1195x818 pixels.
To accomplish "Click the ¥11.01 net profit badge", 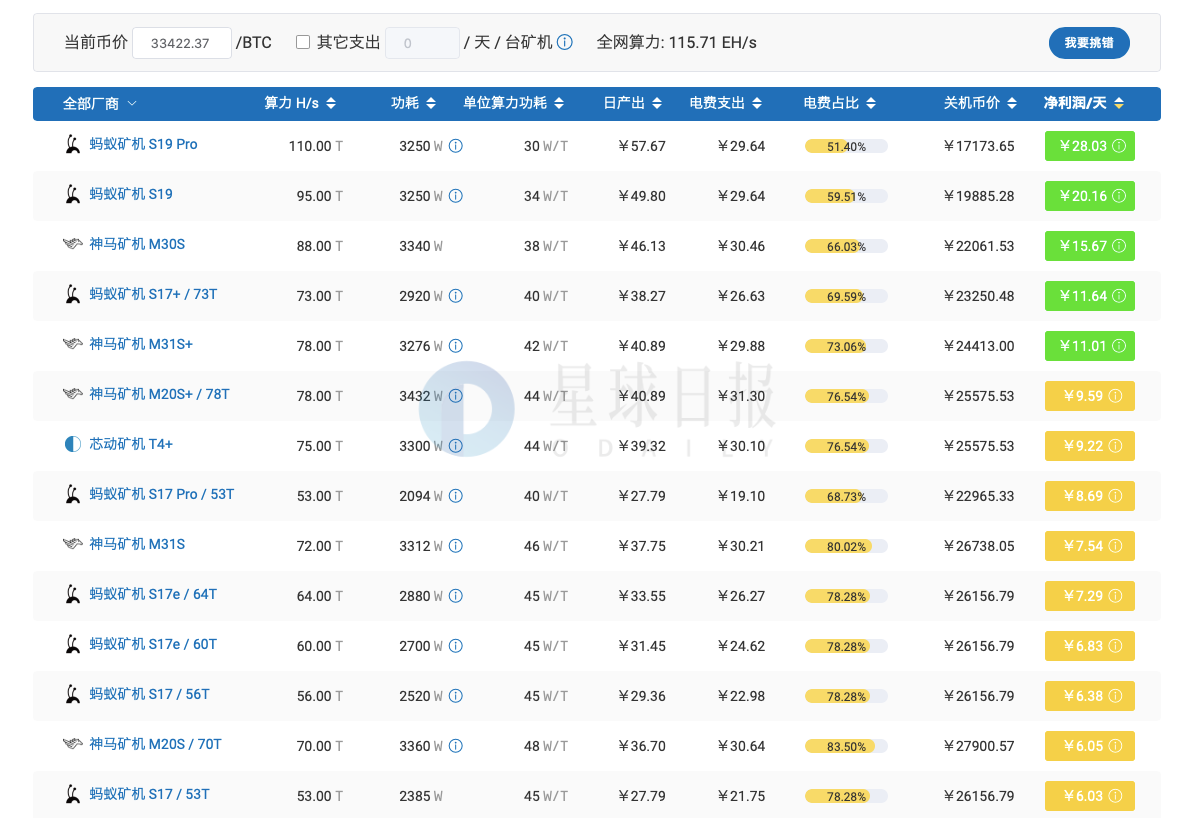I will [x=1090, y=346].
